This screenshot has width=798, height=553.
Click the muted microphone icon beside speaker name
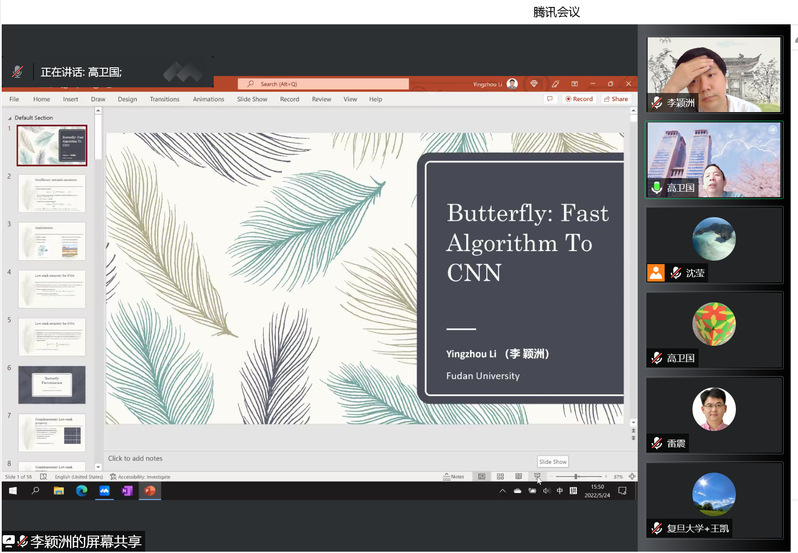coord(18,72)
